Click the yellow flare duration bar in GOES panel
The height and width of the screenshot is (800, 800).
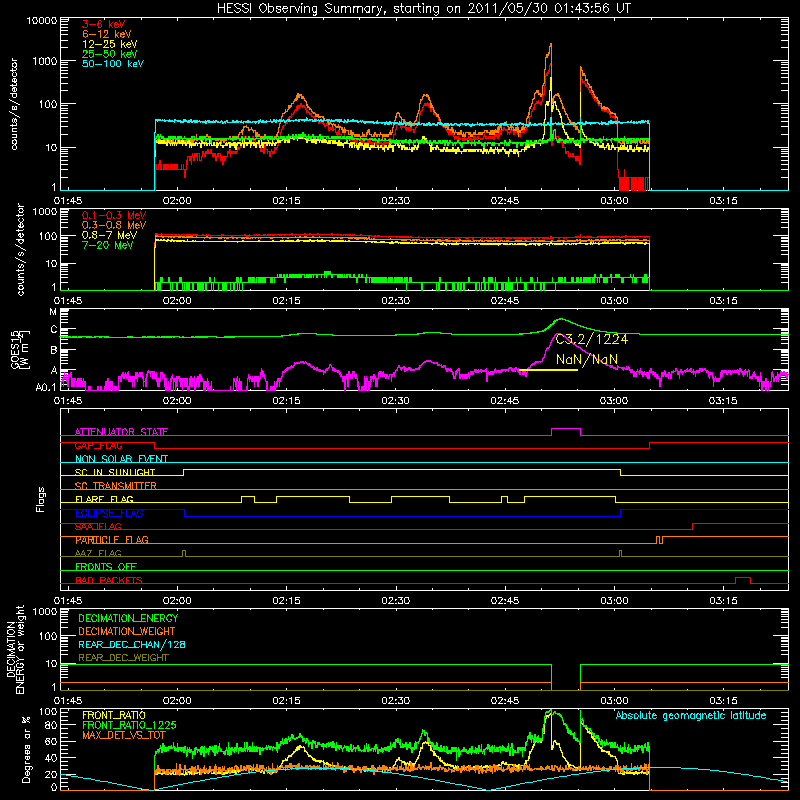point(548,370)
